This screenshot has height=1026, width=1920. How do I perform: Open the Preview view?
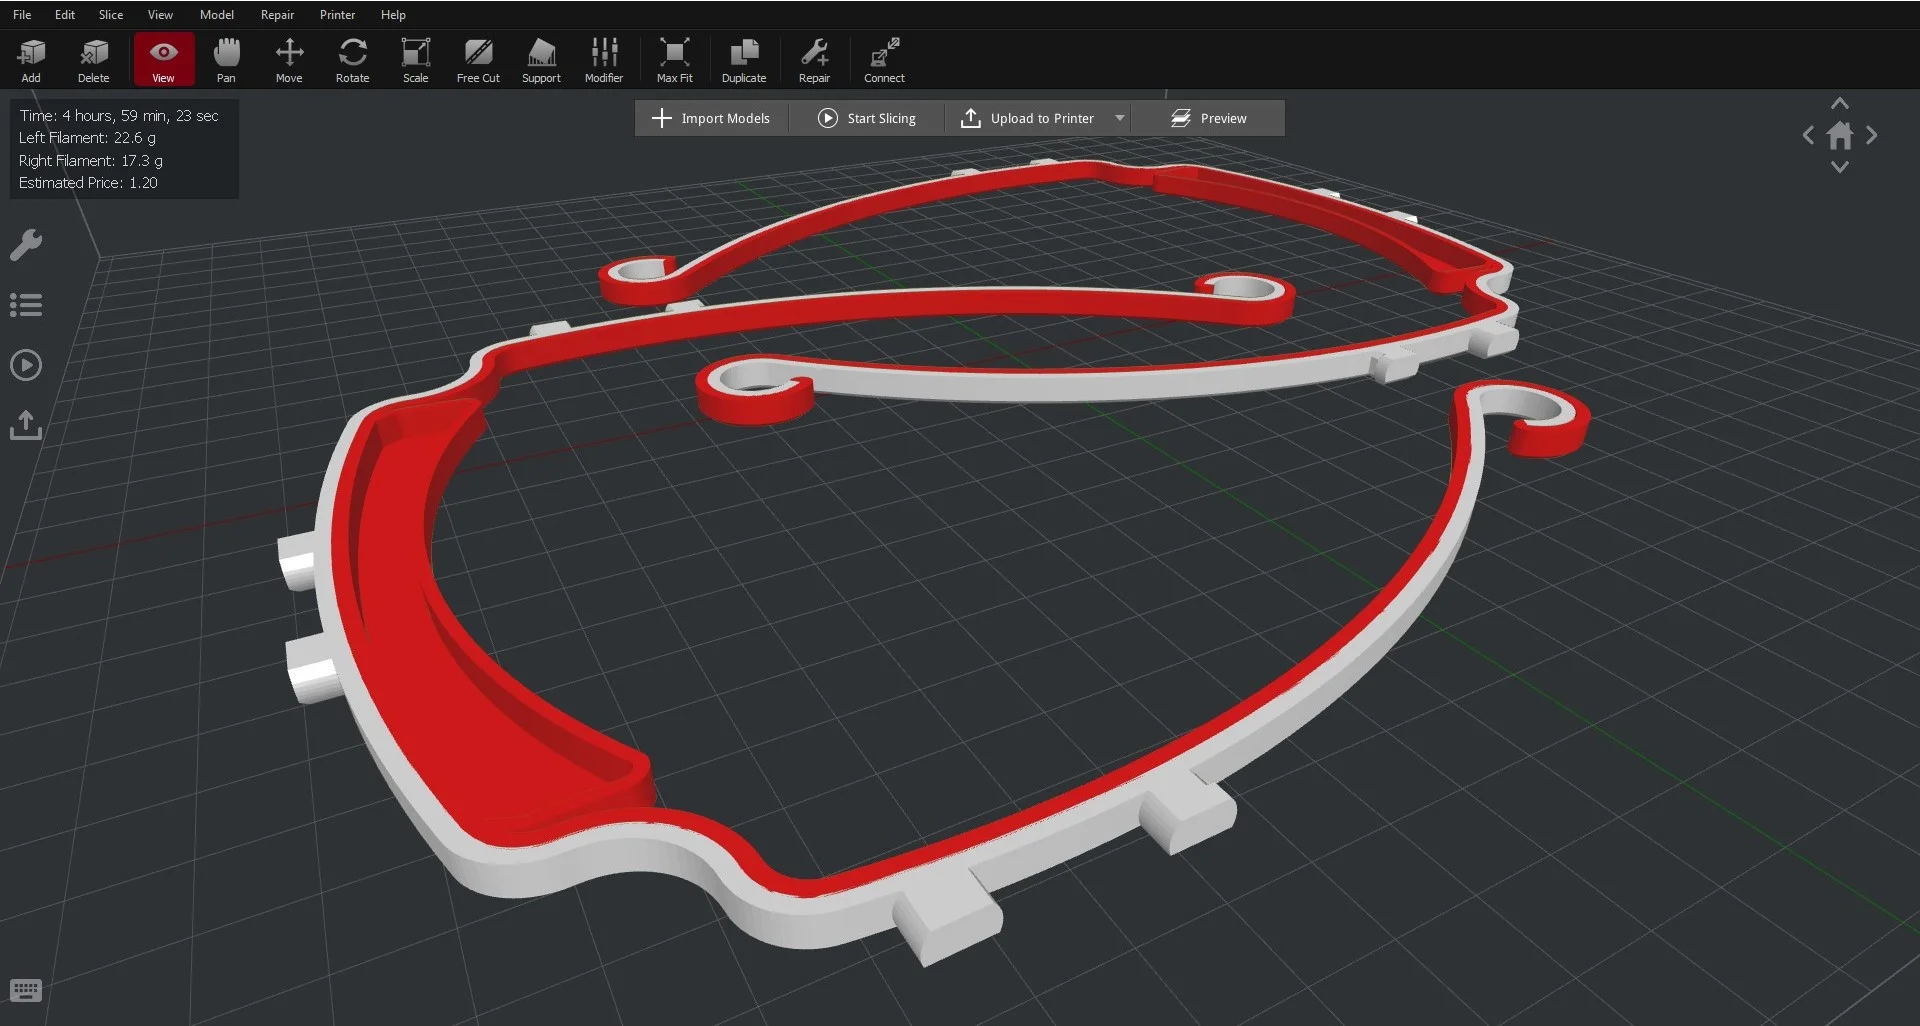[1209, 118]
